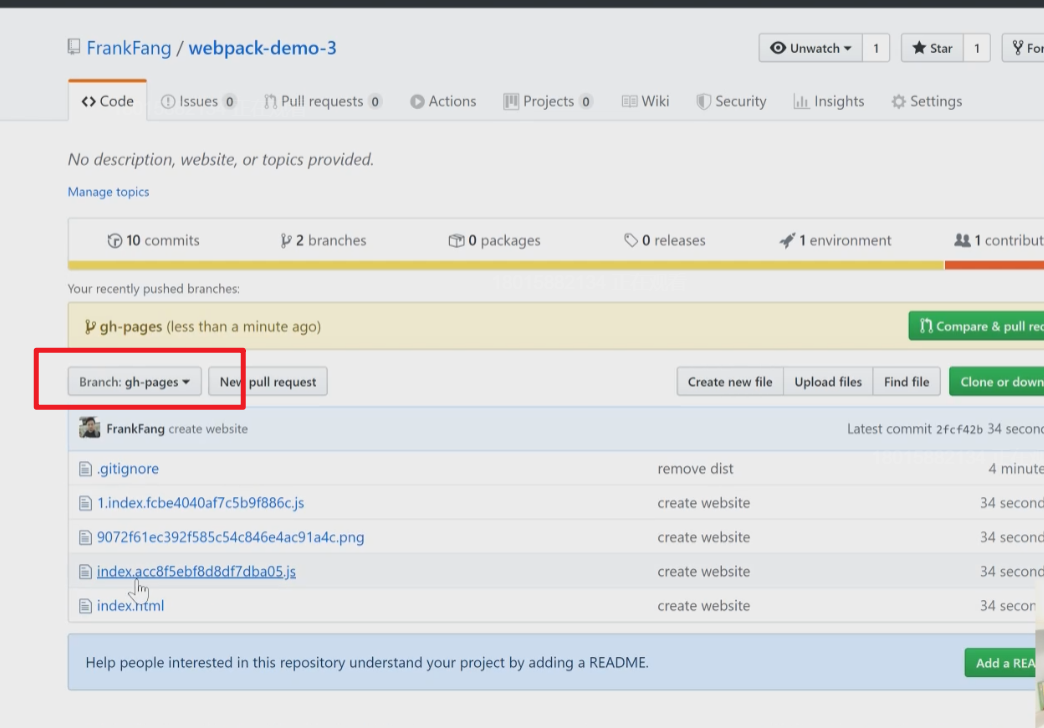Click the shield icon on Security tab
The height and width of the screenshot is (728, 1044).
point(703,101)
